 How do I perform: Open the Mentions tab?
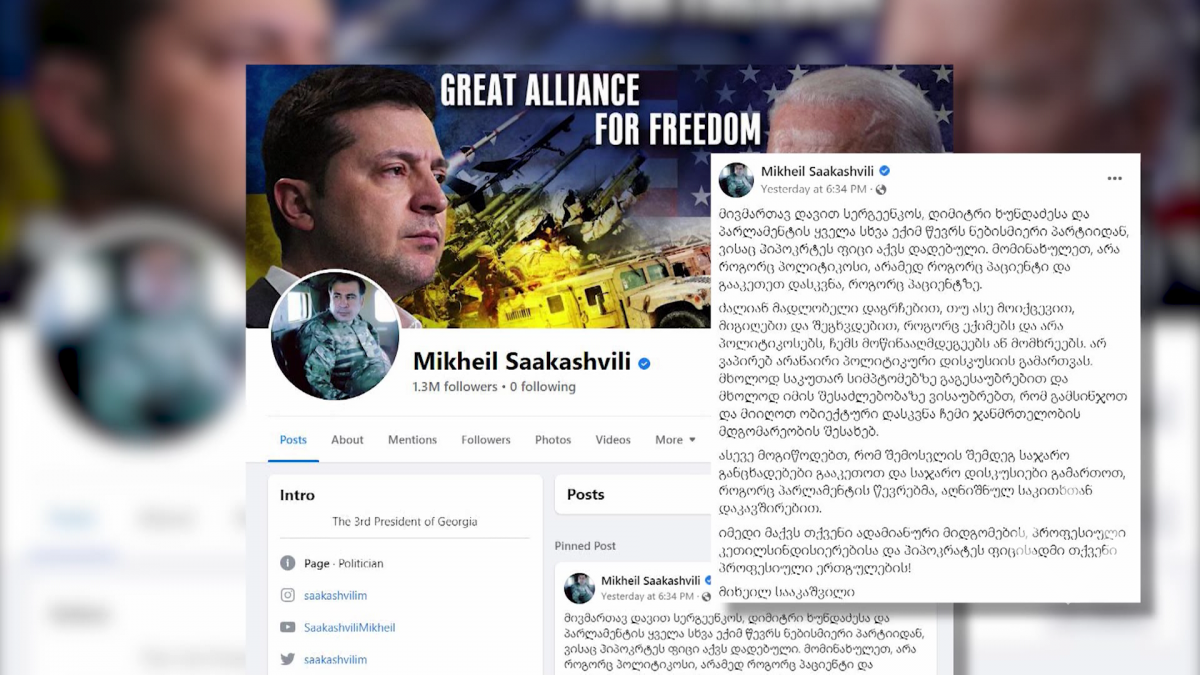[412, 440]
